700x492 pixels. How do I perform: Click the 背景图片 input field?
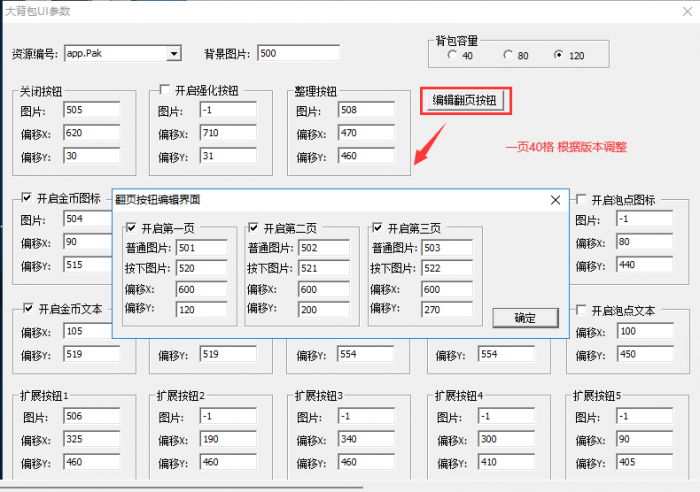(298, 53)
